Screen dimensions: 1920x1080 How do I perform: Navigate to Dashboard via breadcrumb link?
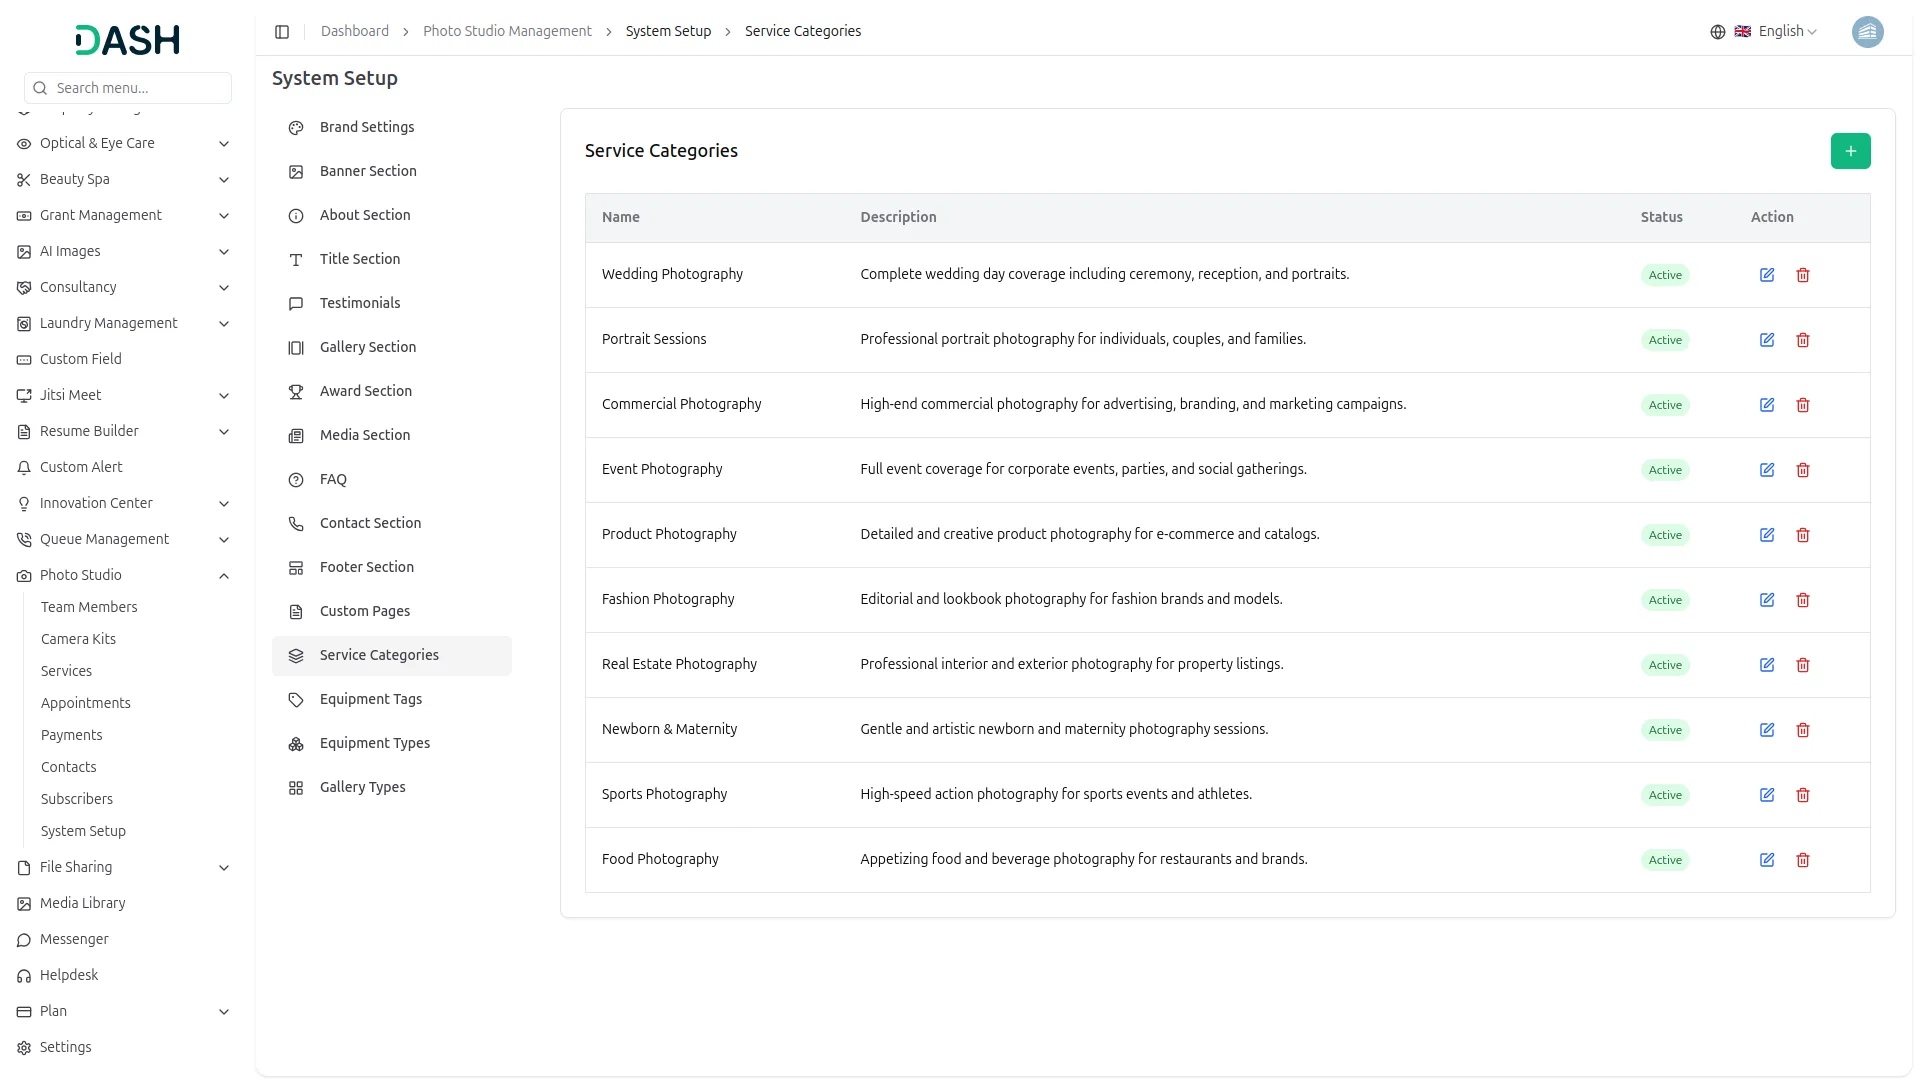[x=354, y=31]
